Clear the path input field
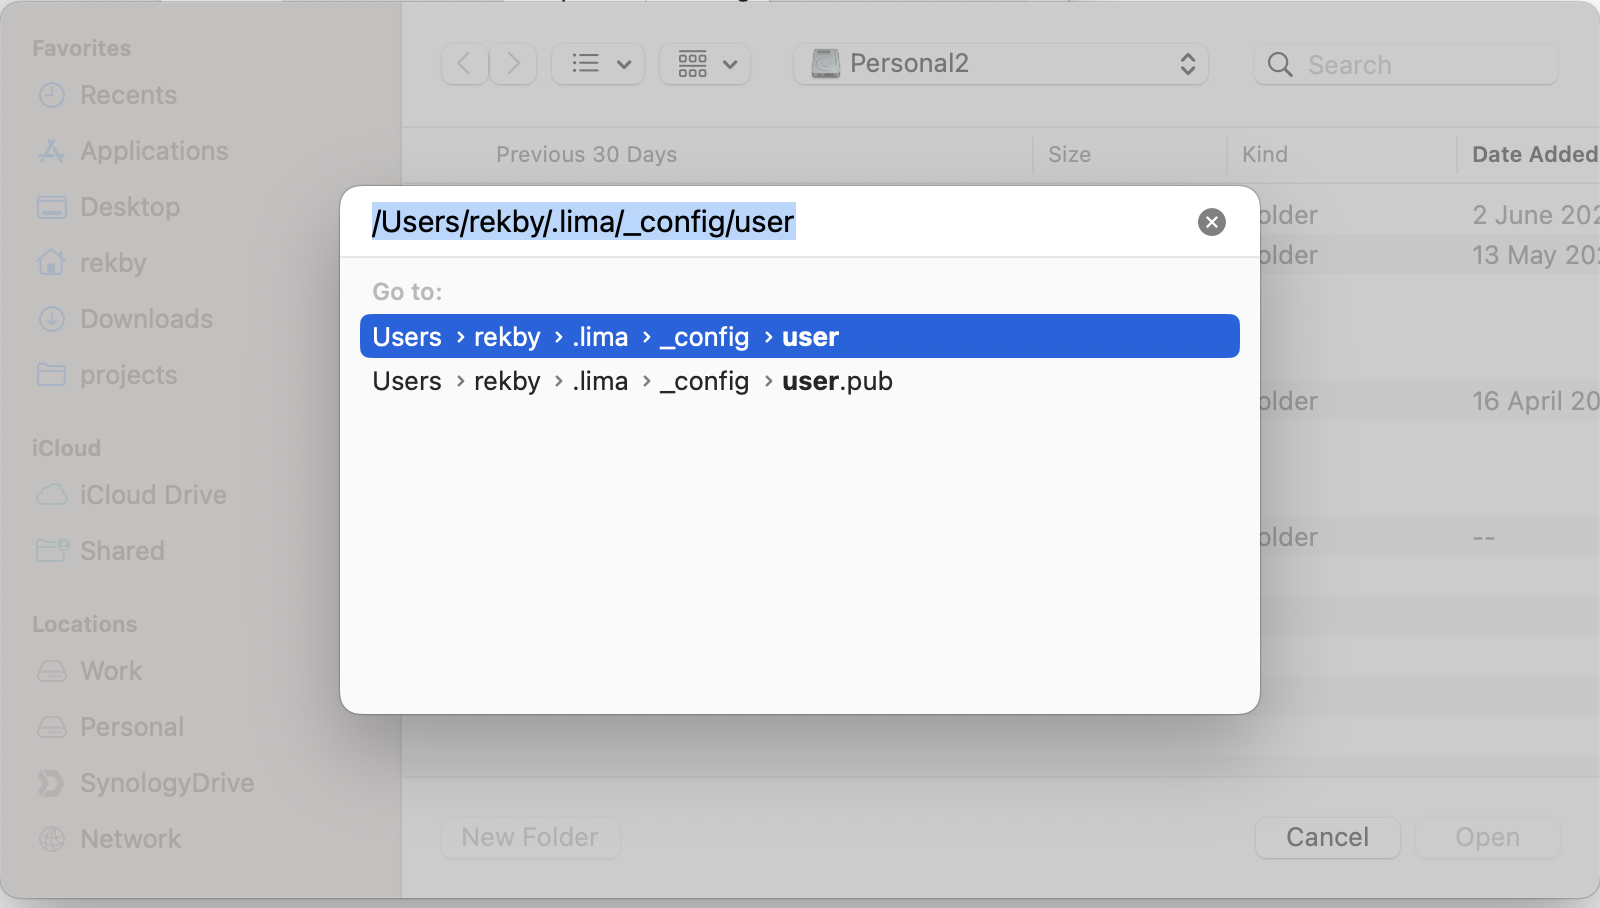1600x908 pixels. tap(1212, 222)
